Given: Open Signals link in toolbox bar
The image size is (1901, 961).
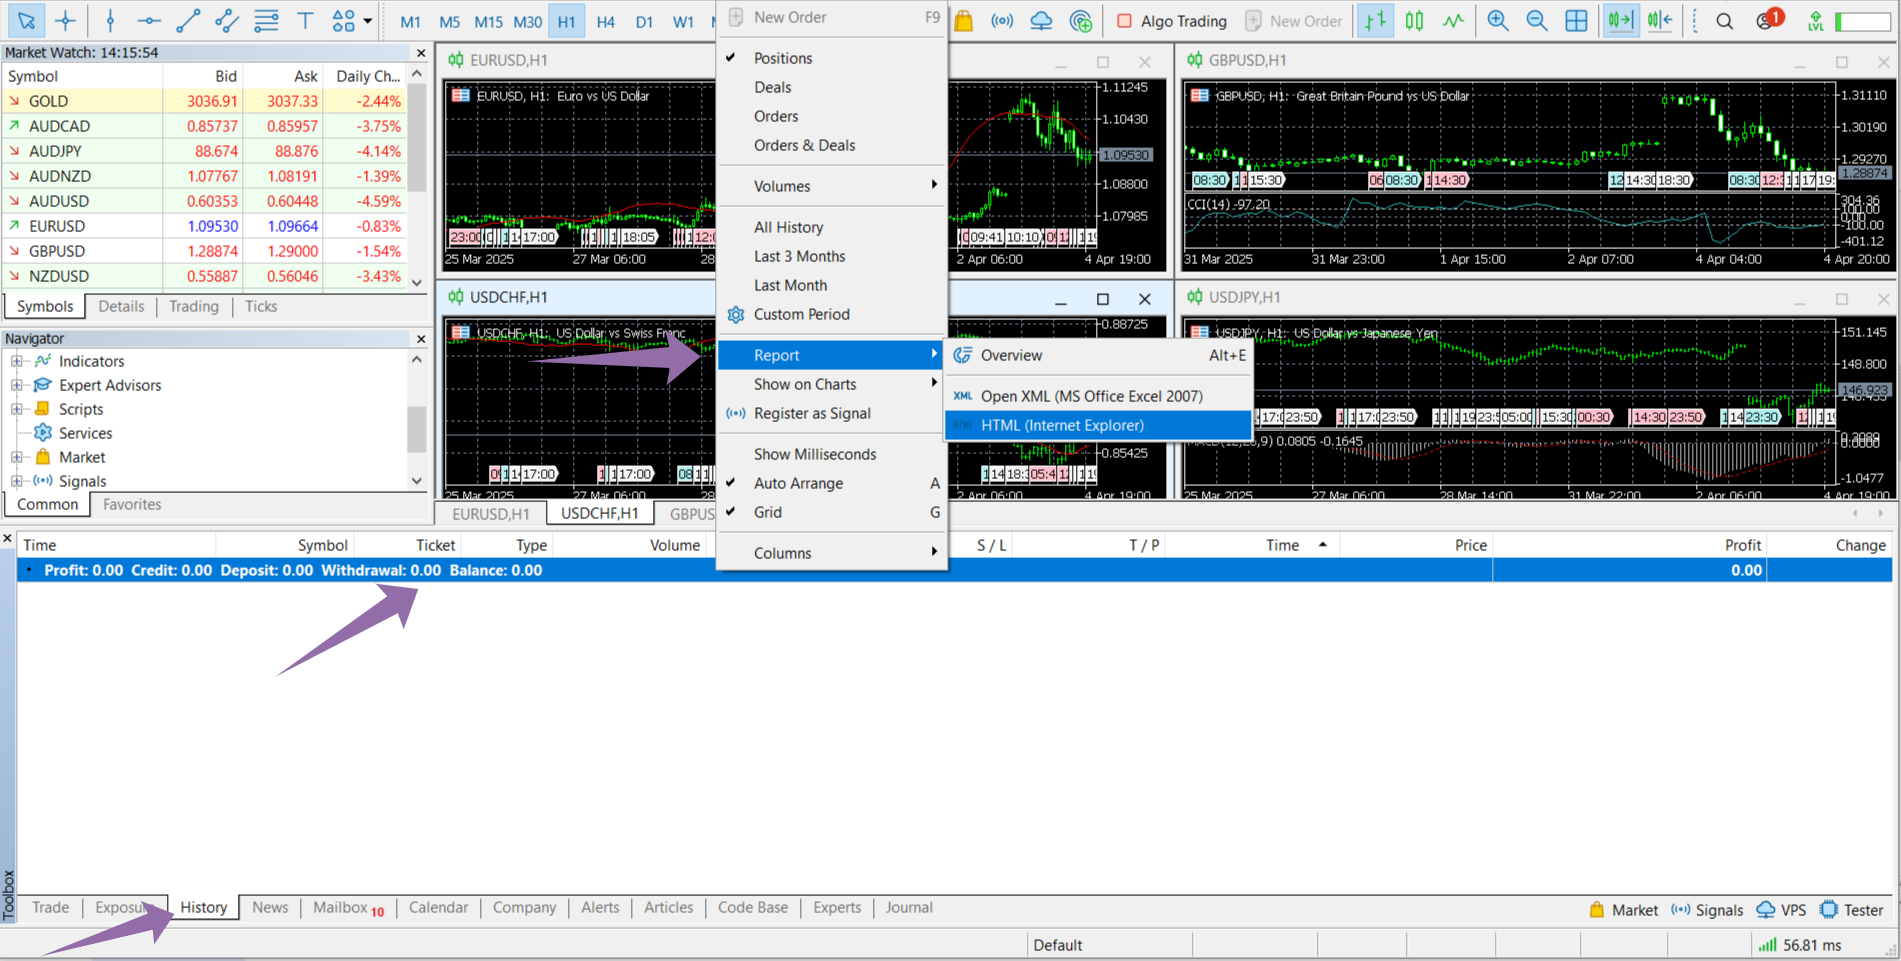Looking at the screenshot, I should coord(1707,910).
